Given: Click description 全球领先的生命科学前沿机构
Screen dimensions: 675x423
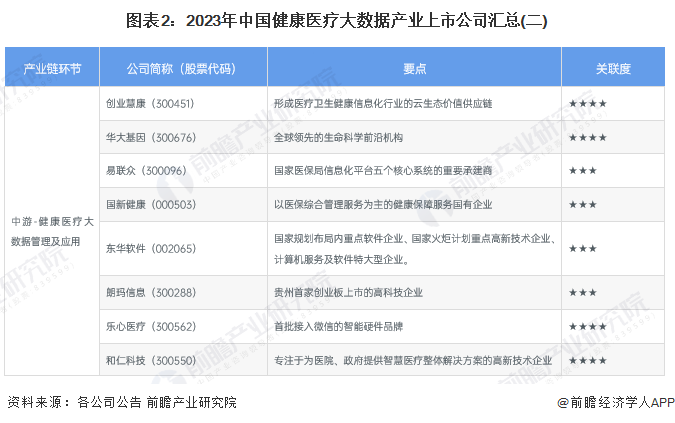Looking at the screenshot, I should (338, 138).
